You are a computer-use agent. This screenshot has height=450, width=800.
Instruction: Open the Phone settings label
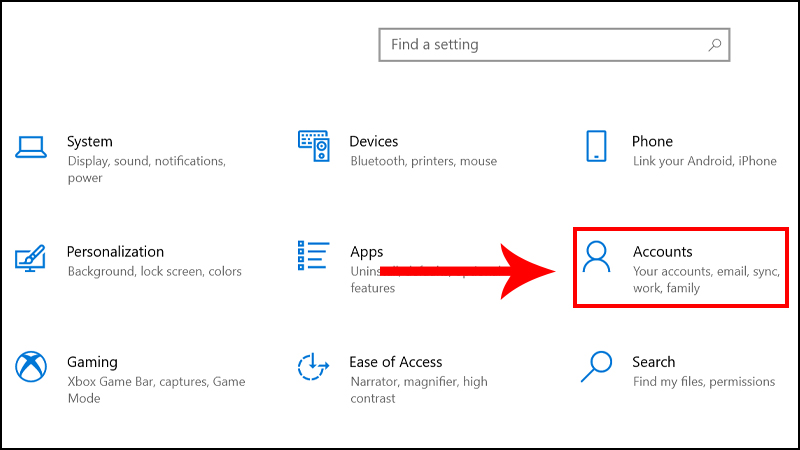(x=652, y=141)
